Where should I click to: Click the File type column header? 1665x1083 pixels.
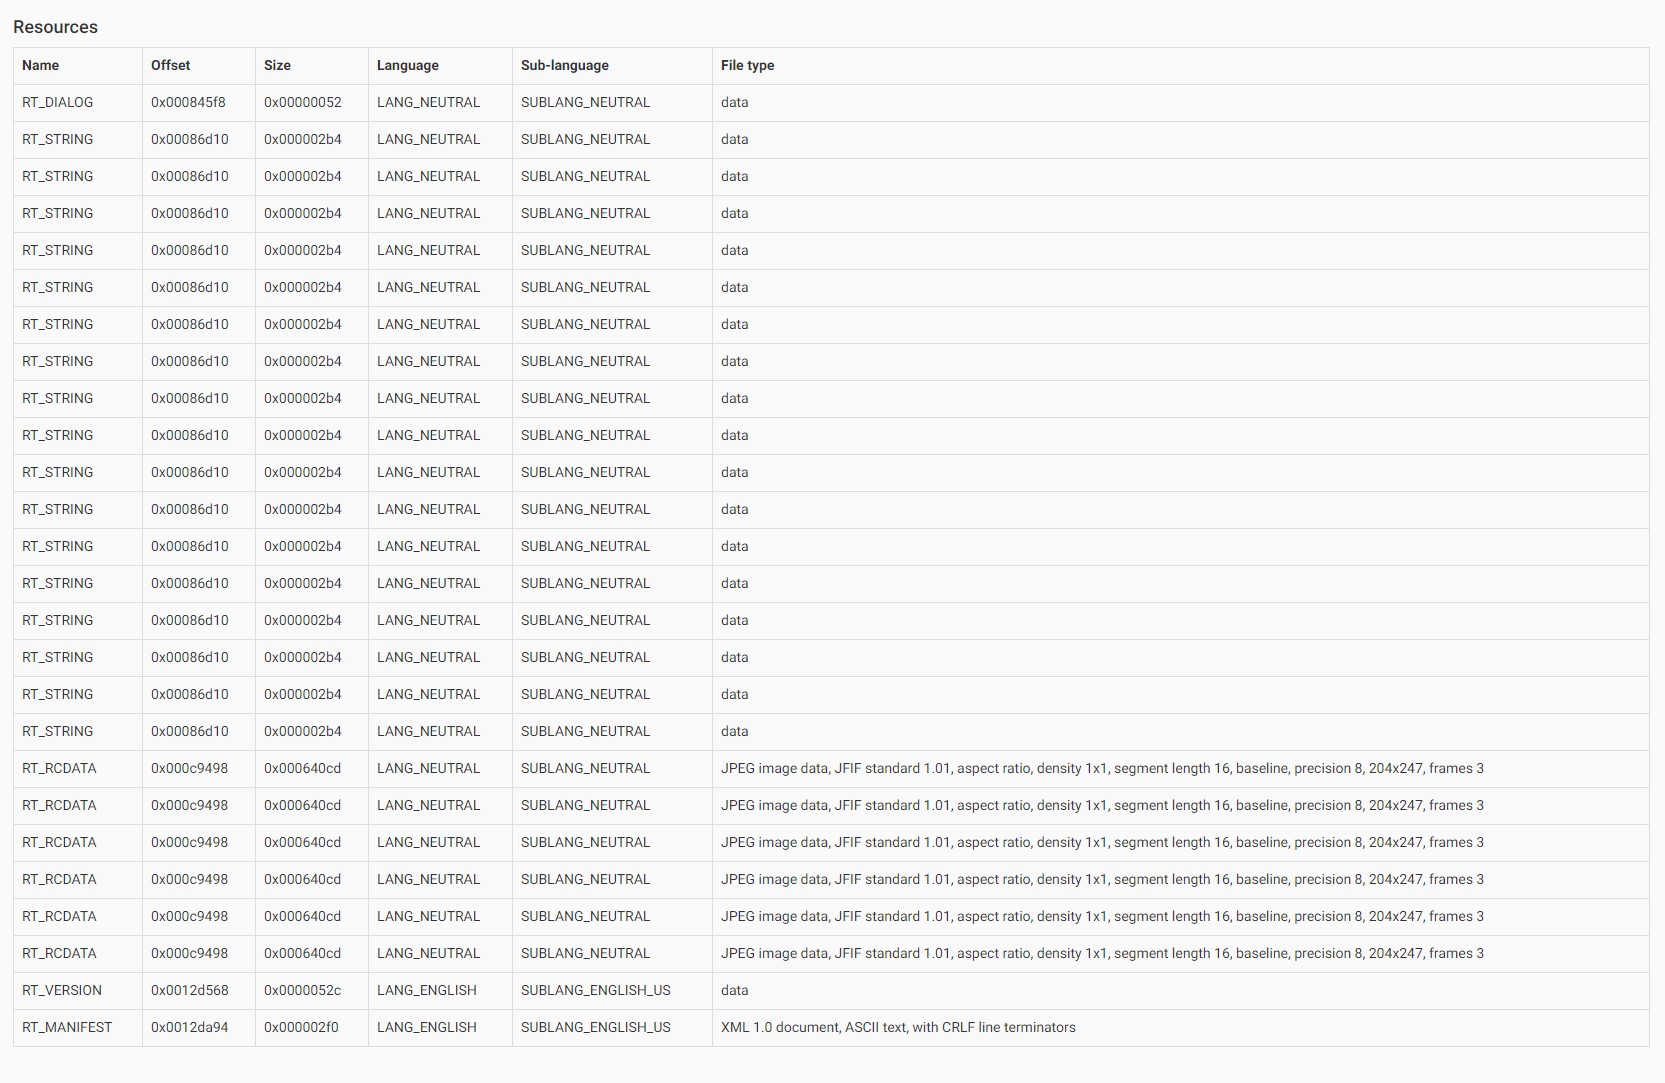pyautogui.click(x=747, y=65)
